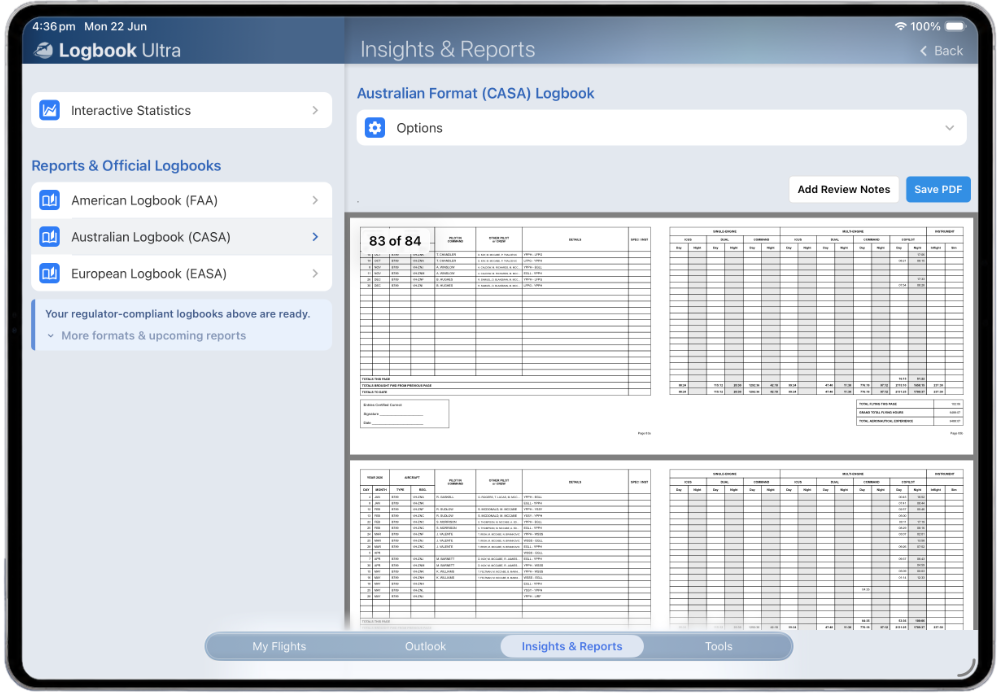Switch to My Flights tab

pyautogui.click(x=279, y=647)
